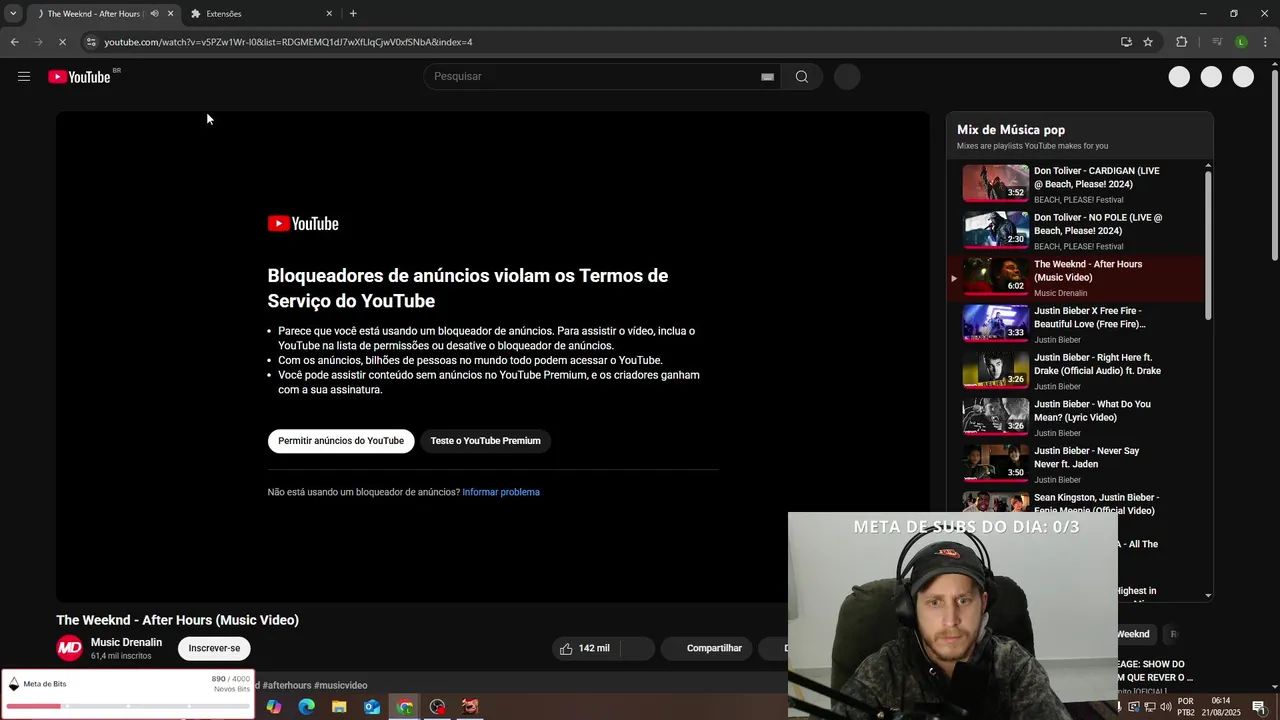The image size is (1280, 720).
Task: Open the system volume icon in tray
Action: coord(1165,707)
